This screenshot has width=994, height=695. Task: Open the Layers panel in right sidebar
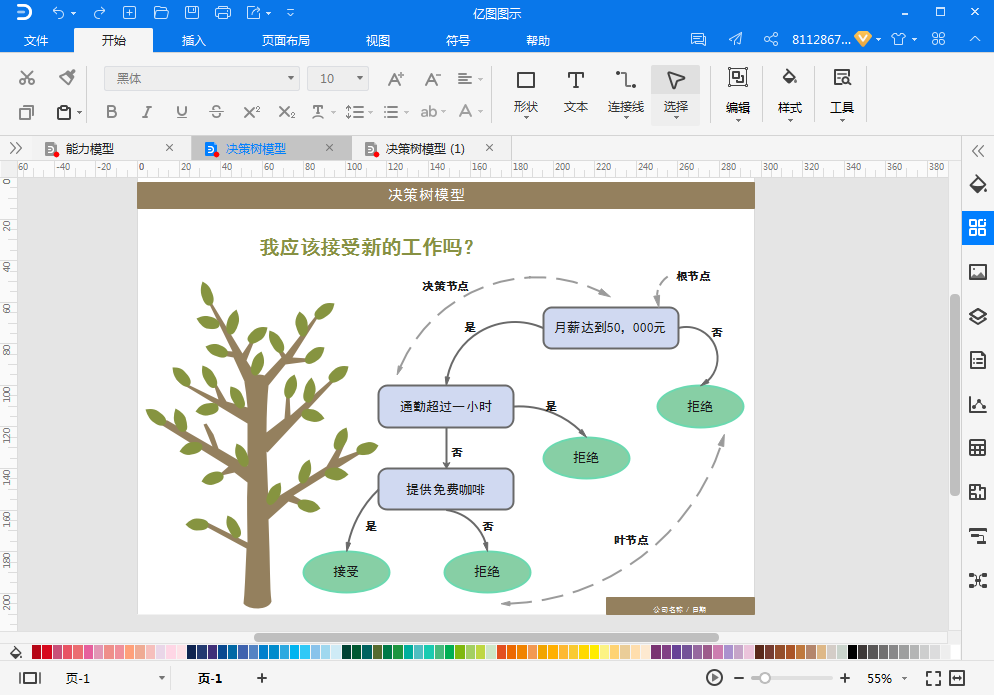pos(977,316)
